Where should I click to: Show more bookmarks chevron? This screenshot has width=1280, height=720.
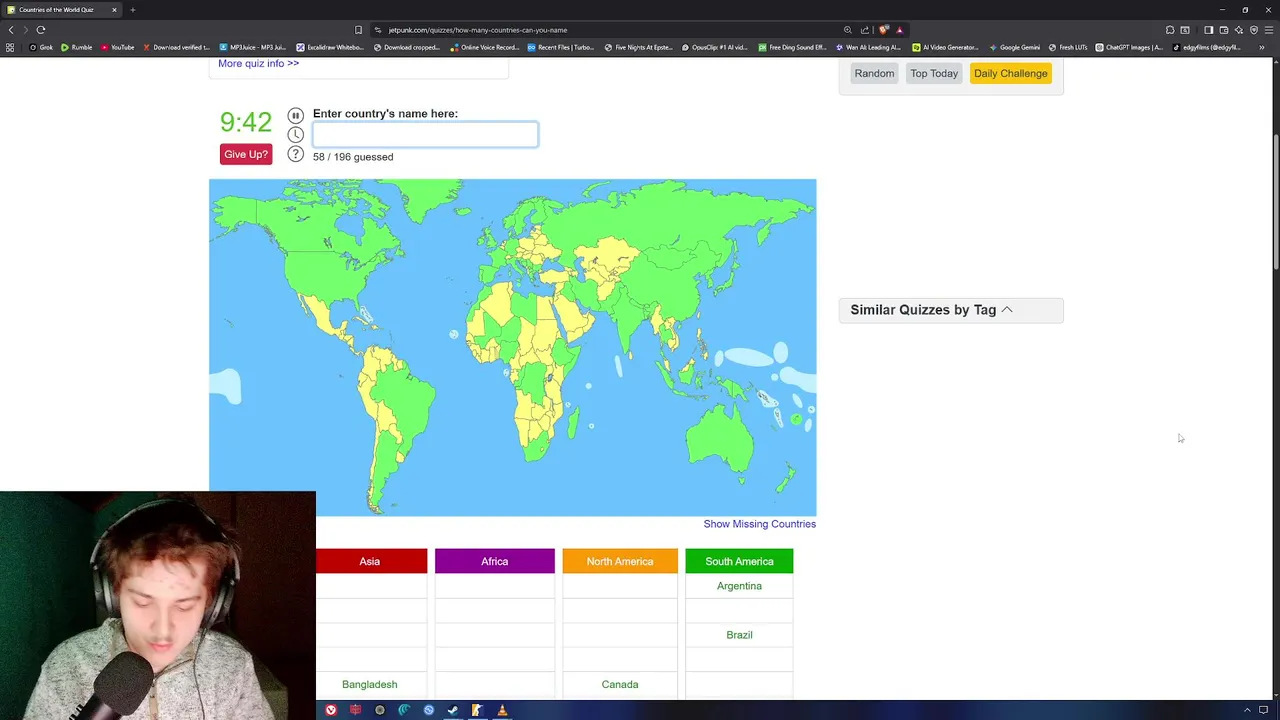tap(1262, 47)
